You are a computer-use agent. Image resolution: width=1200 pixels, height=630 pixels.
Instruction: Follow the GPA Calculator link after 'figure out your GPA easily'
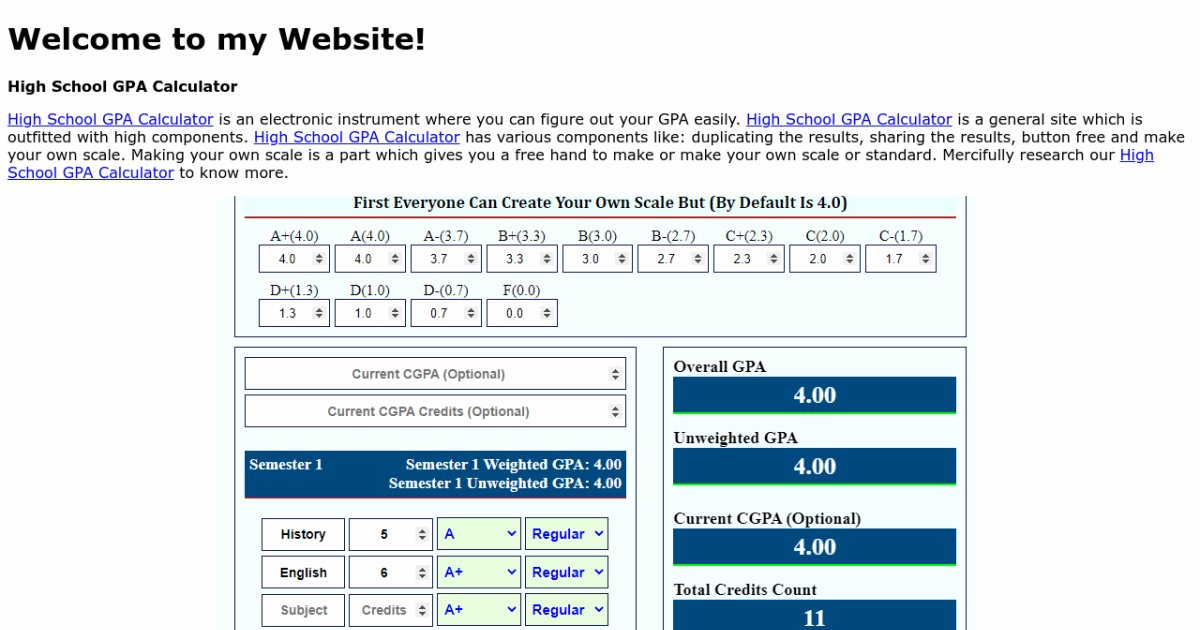848,119
